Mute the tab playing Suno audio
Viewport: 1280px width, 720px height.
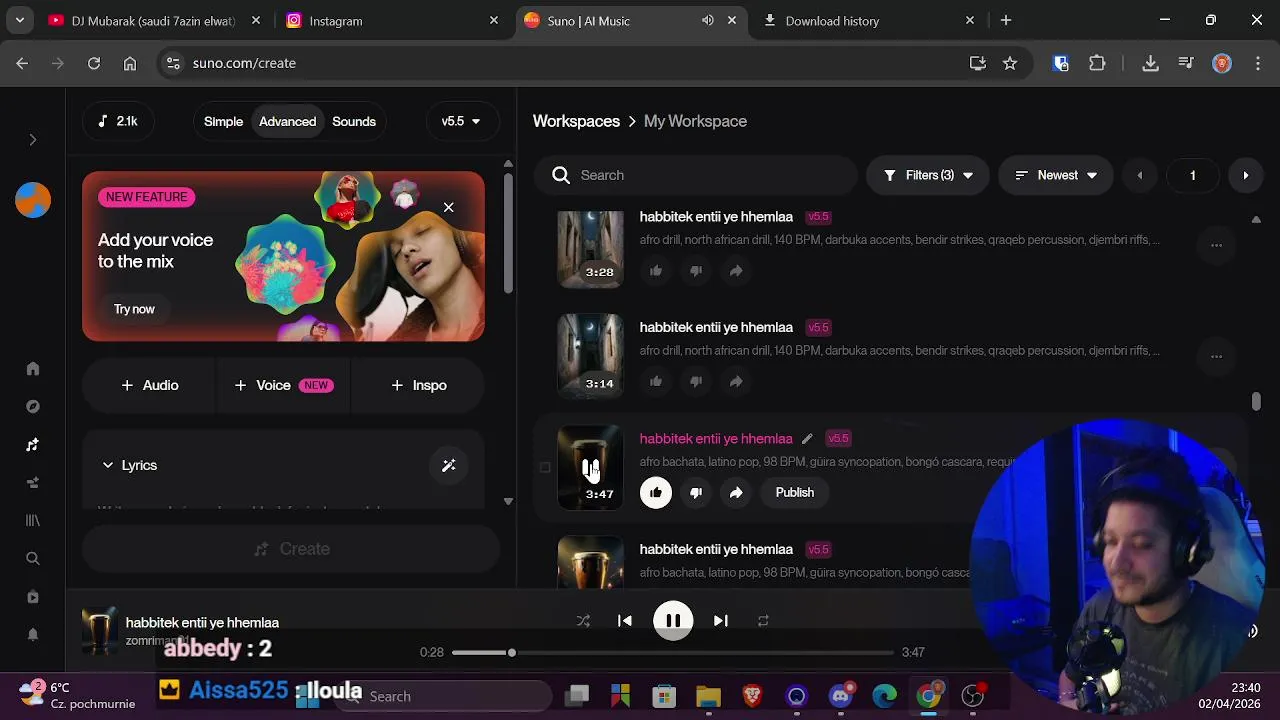tap(708, 20)
